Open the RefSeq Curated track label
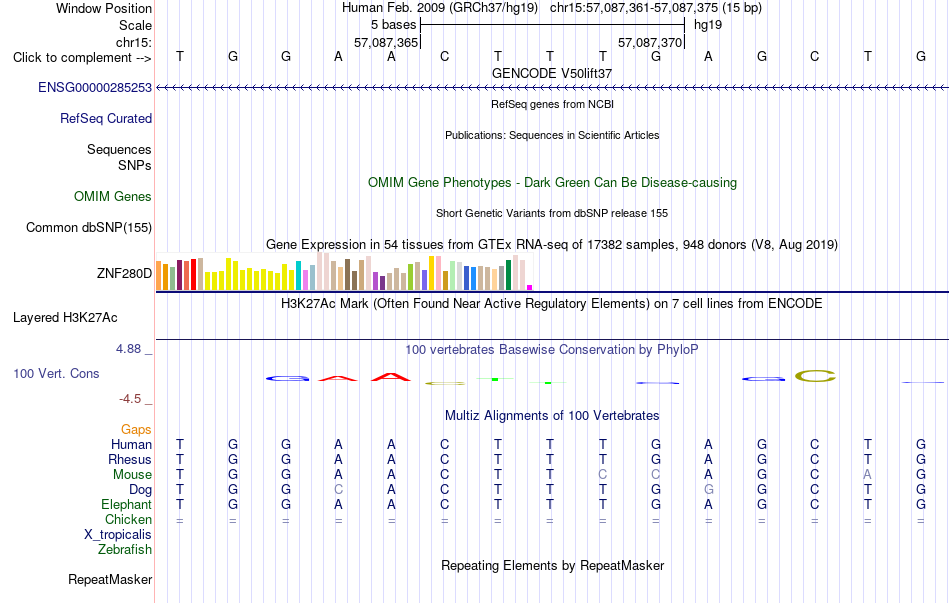The width and height of the screenshot is (950, 603). (x=106, y=118)
